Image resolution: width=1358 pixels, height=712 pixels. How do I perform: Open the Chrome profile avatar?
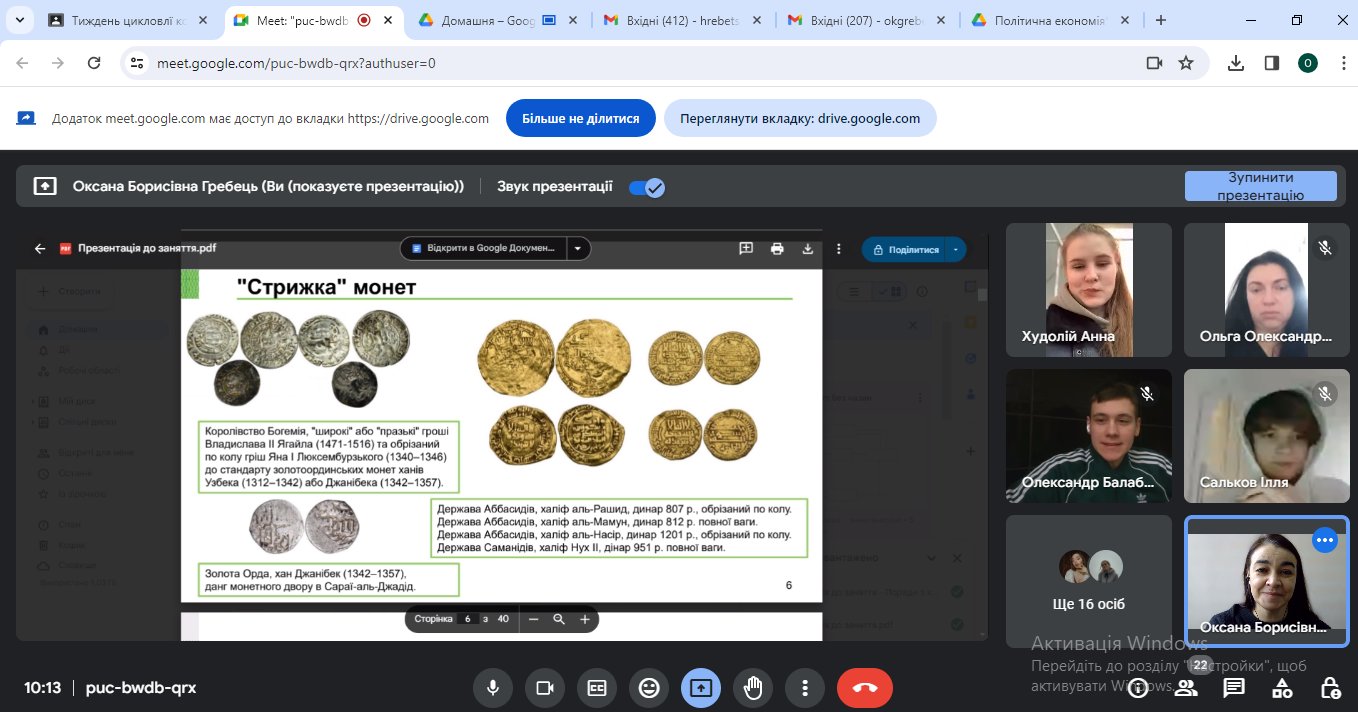1308,63
